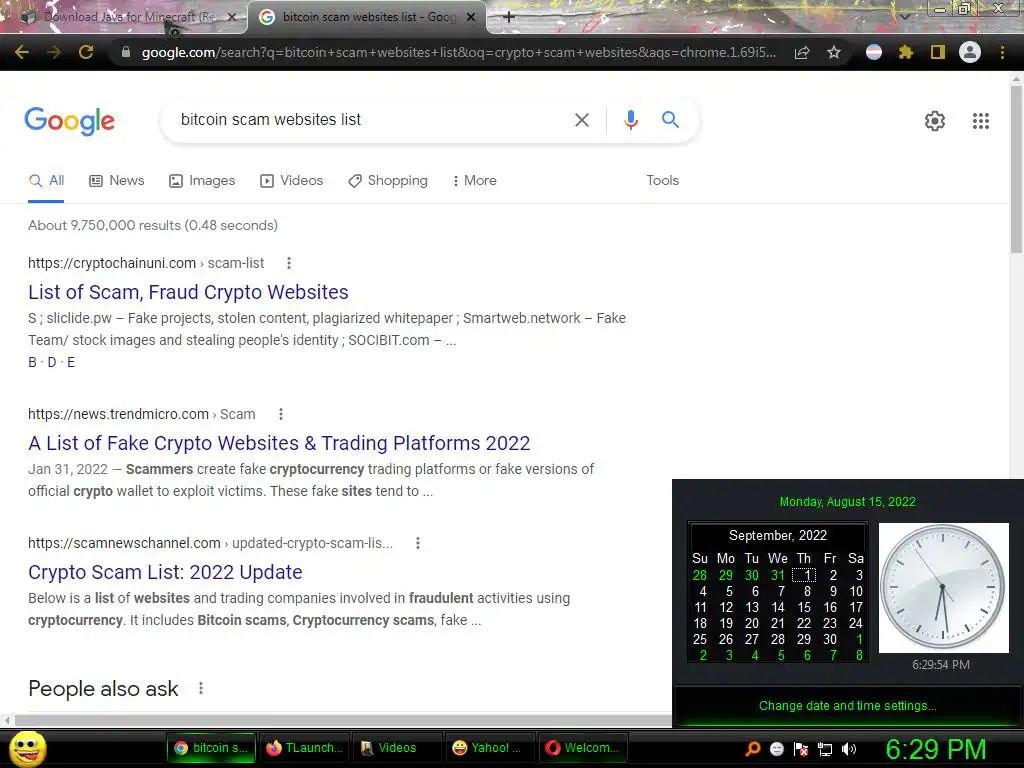Viewport: 1024px width, 768px height.
Task: Toggle the Chrome side panel icon
Action: [x=938, y=52]
